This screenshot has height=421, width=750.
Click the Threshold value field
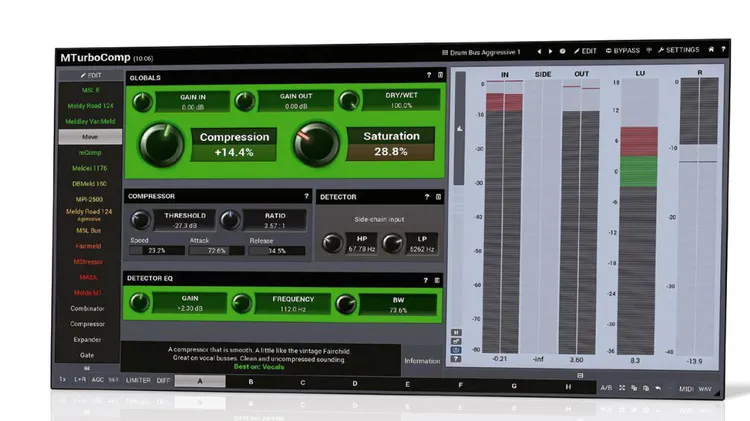[x=186, y=226]
